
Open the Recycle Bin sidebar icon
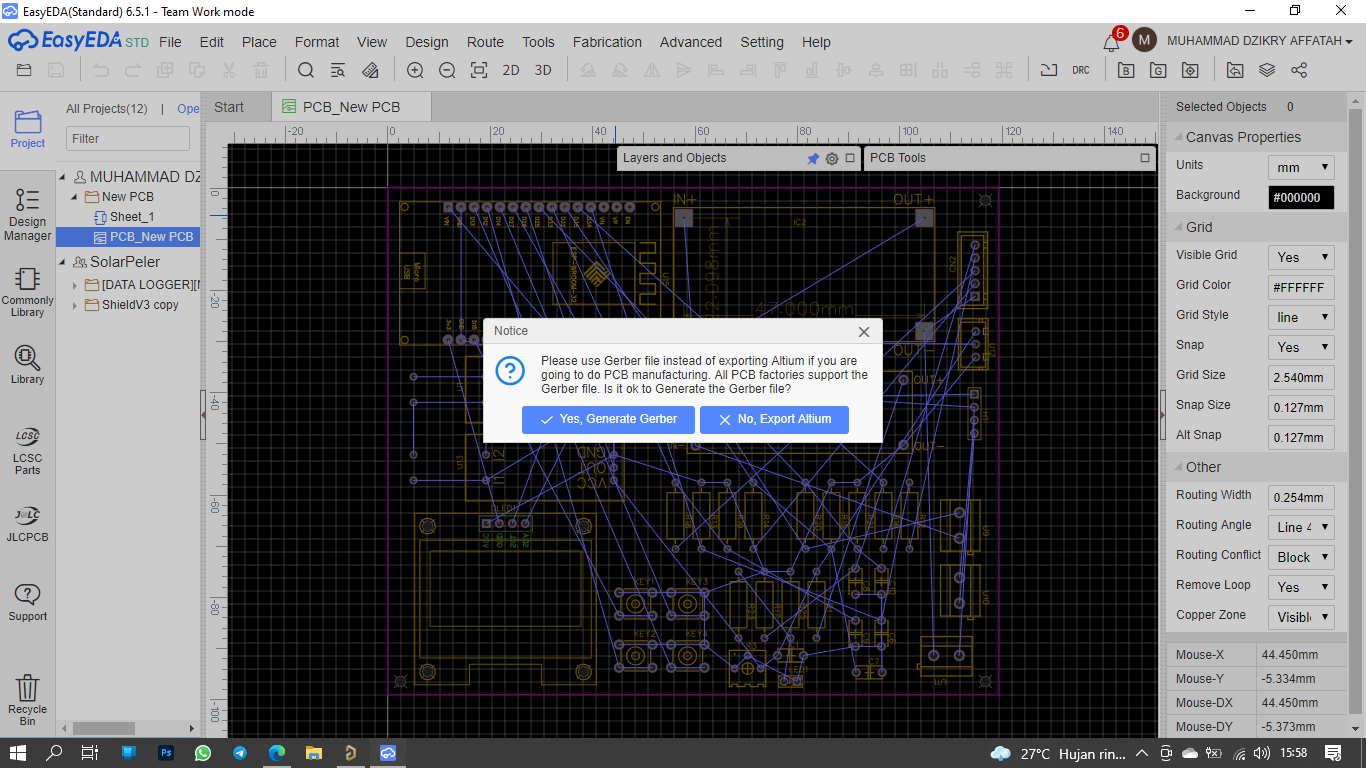click(28, 700)
